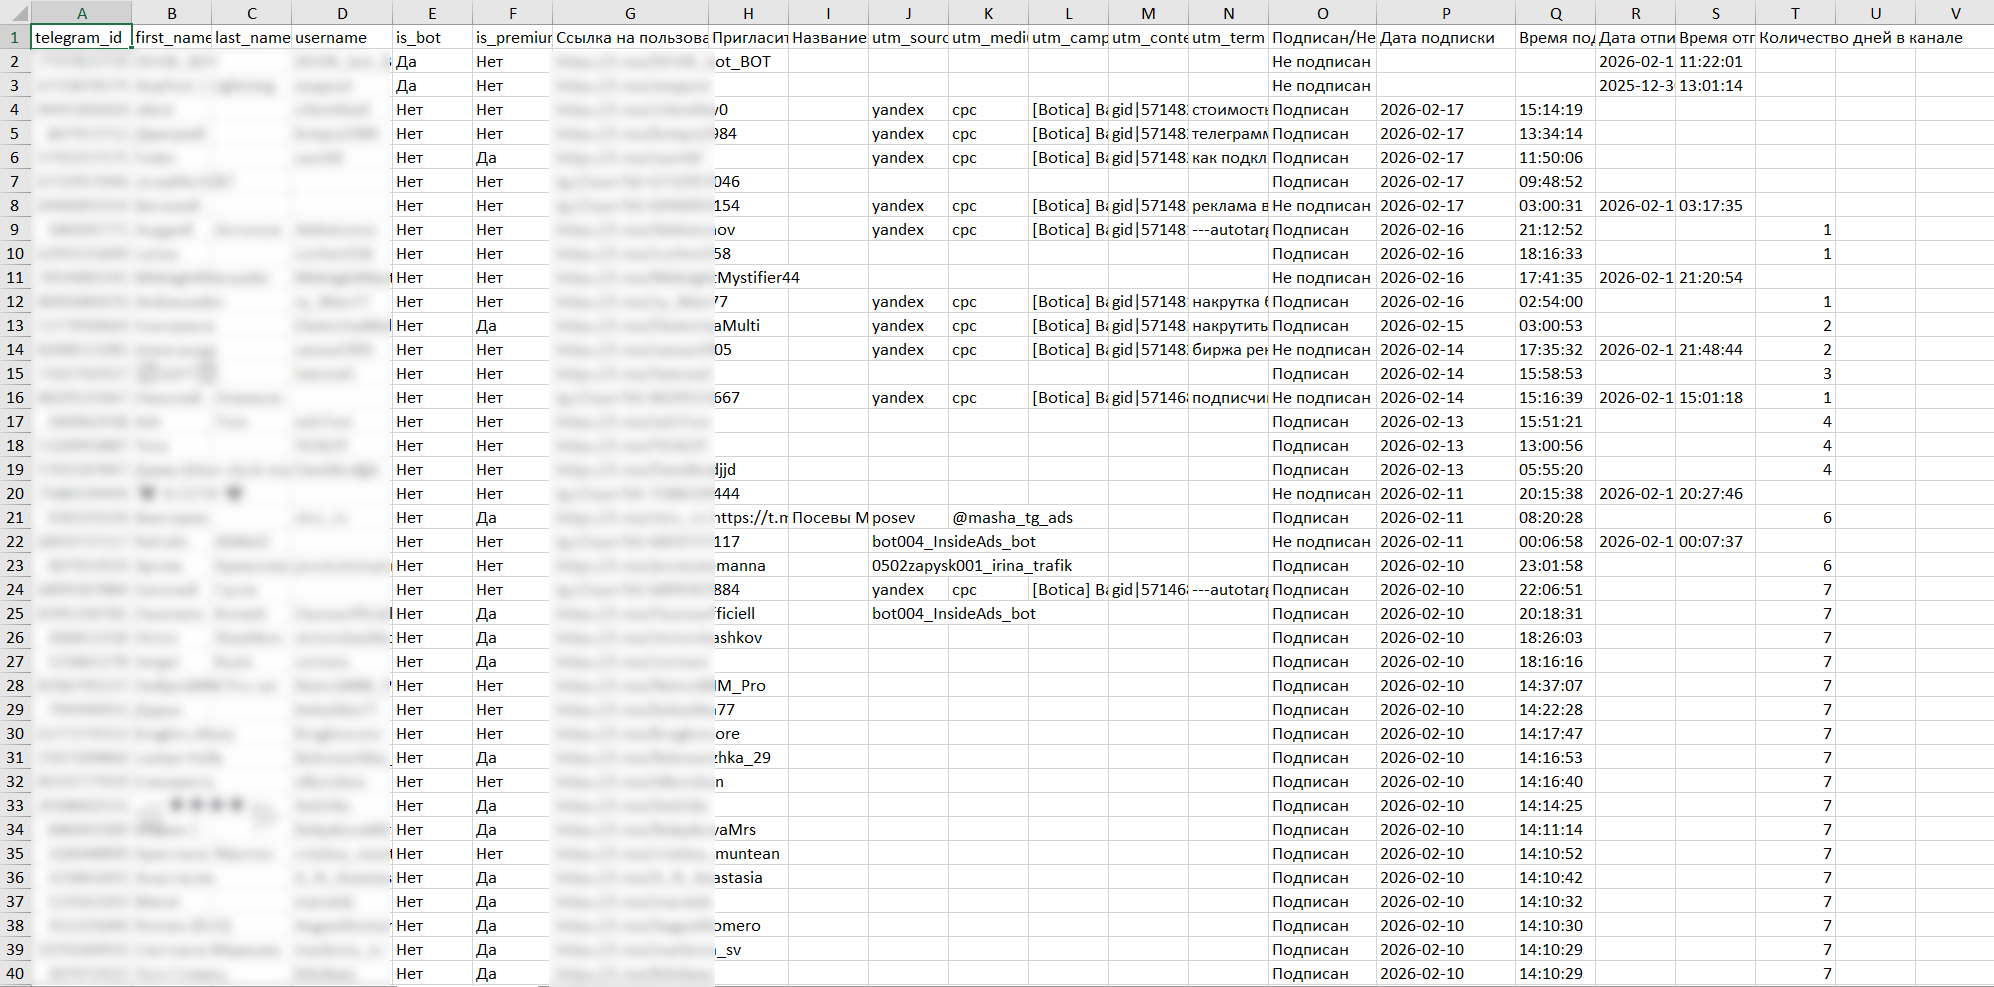Select column header O

pos(1322,13)
